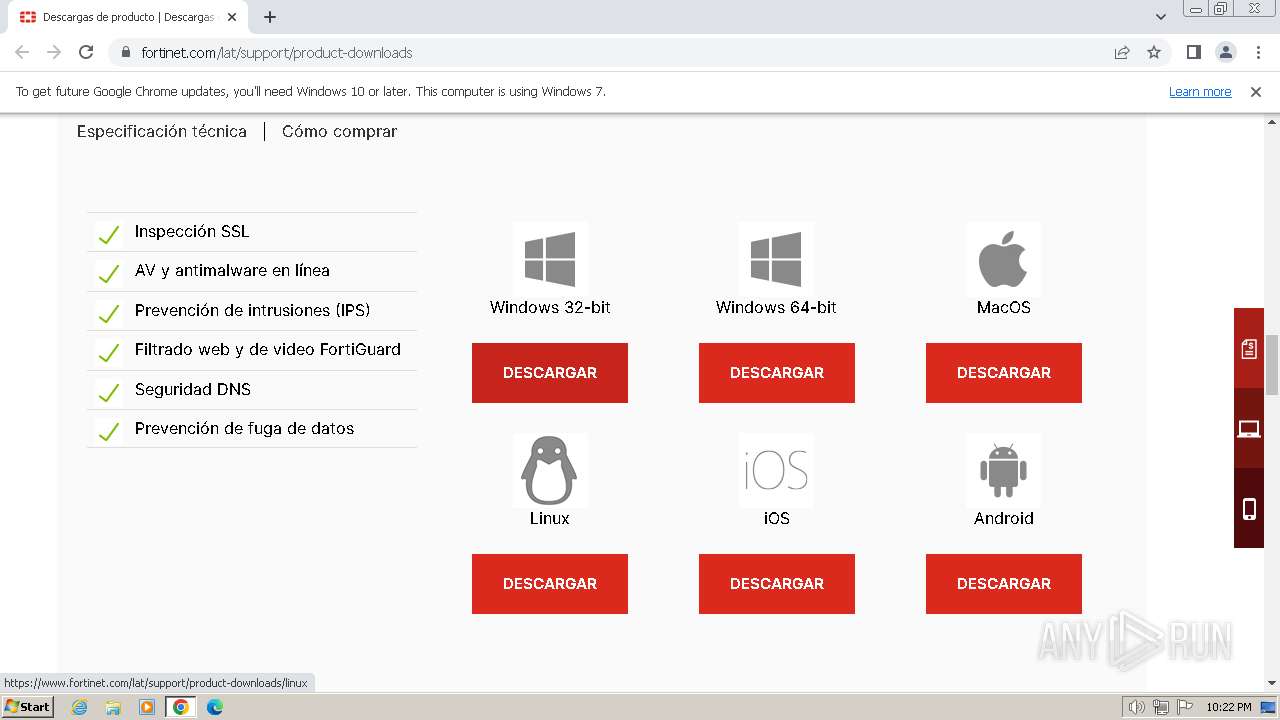Click the page vertical scrollbar thumb
The image size is (1280, 720).
pos(1272,364)
